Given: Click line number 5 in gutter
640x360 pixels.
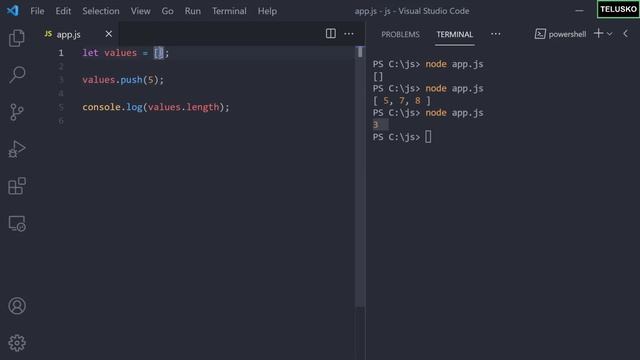Looking at the screenshot, I should coord(61,107).
